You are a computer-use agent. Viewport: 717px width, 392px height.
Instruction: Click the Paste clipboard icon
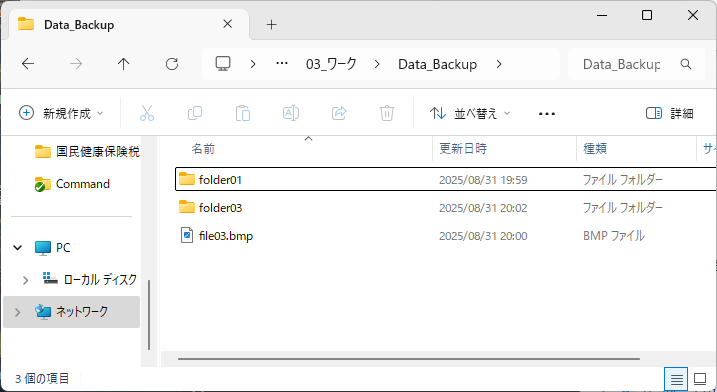pos(243,113)
